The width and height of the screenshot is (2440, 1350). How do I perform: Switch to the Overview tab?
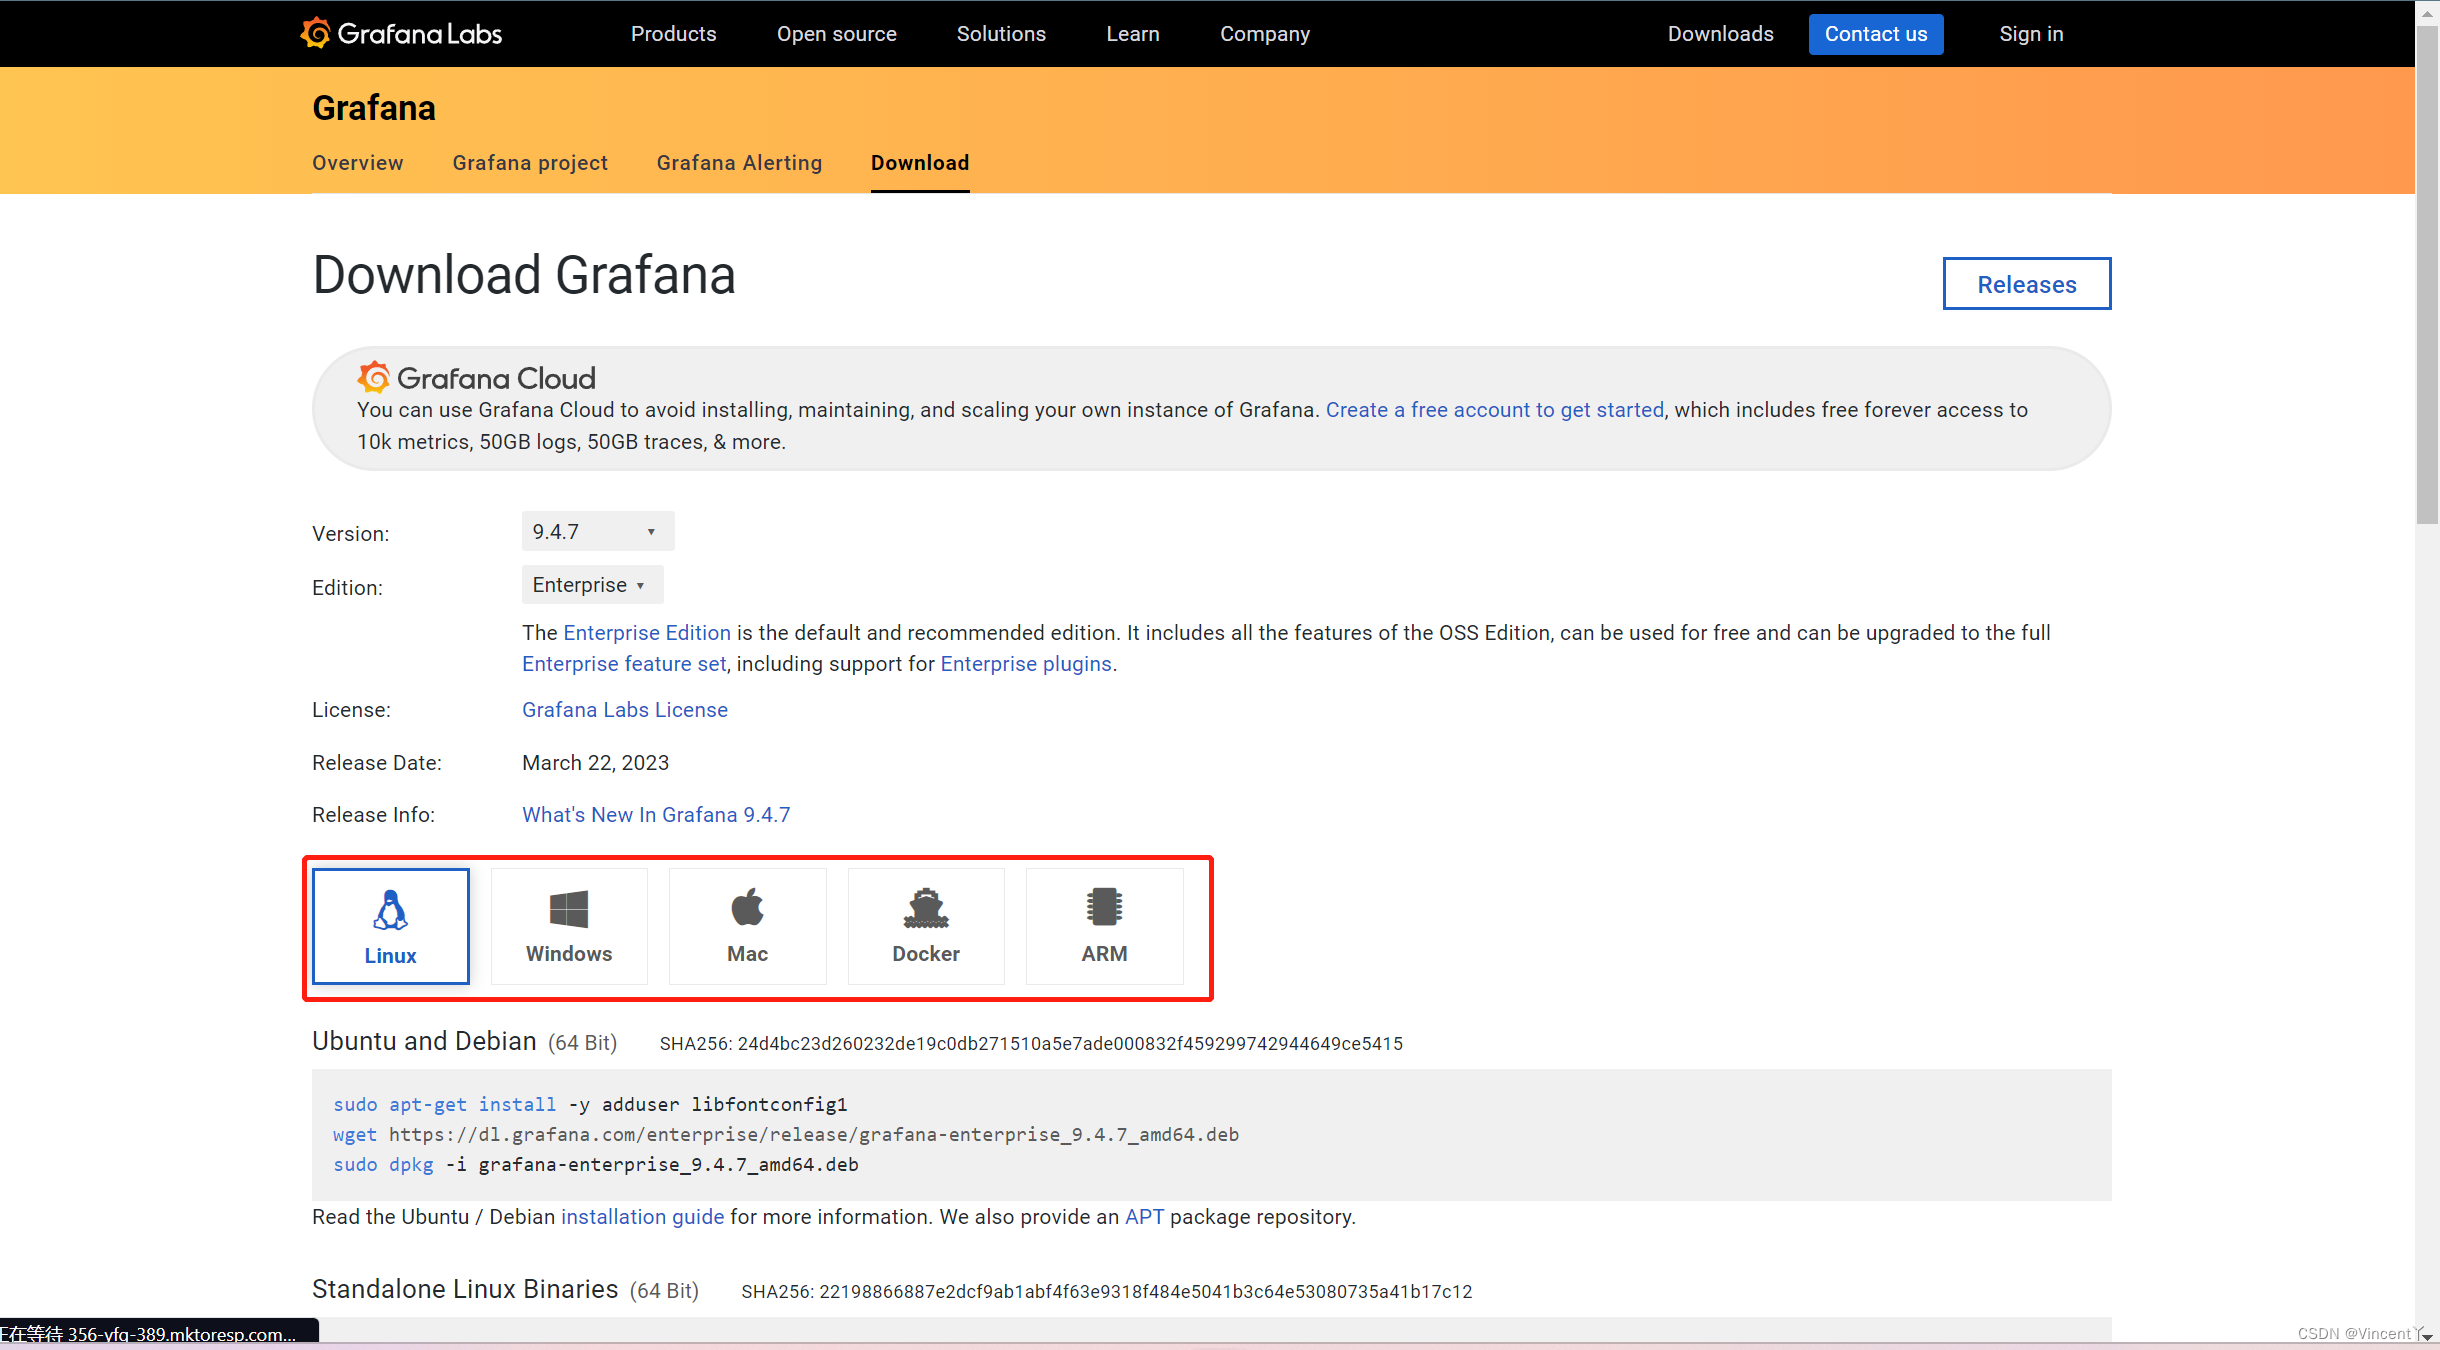pos(357,162)
